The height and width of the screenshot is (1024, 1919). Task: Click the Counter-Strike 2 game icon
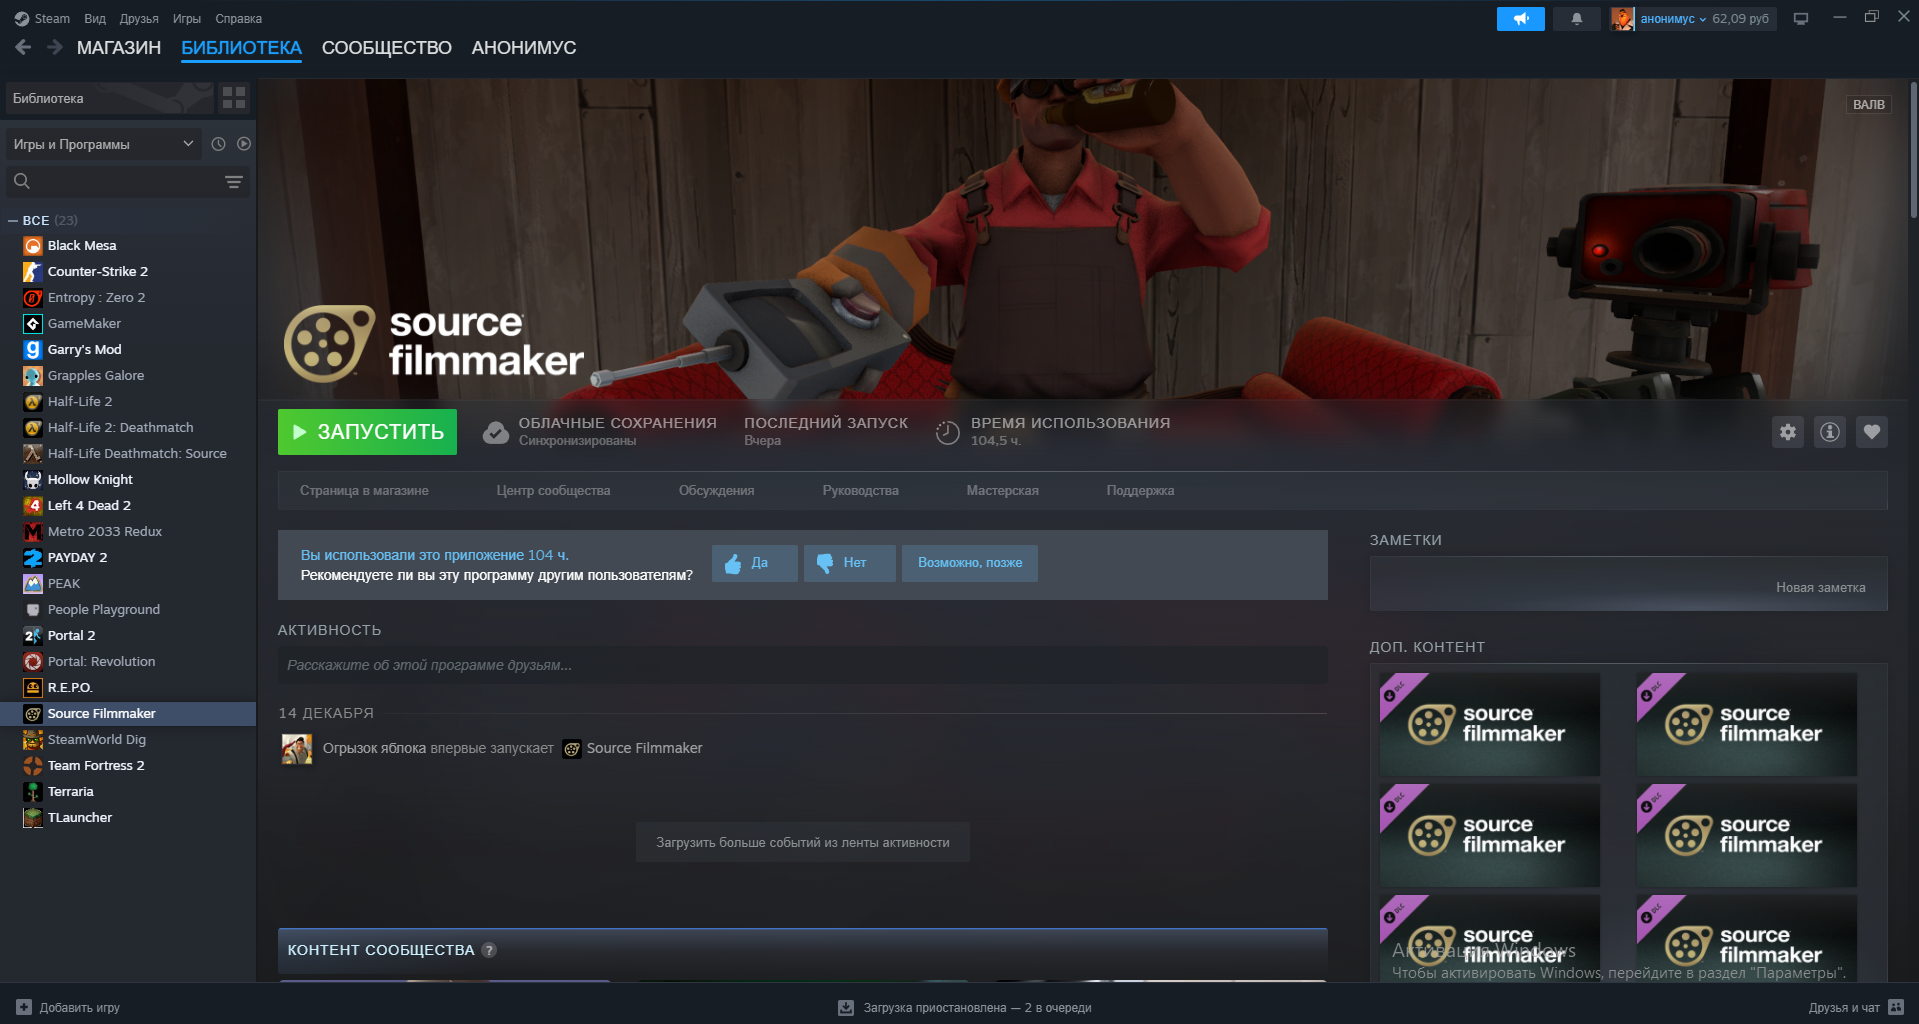tap(33, 272)
